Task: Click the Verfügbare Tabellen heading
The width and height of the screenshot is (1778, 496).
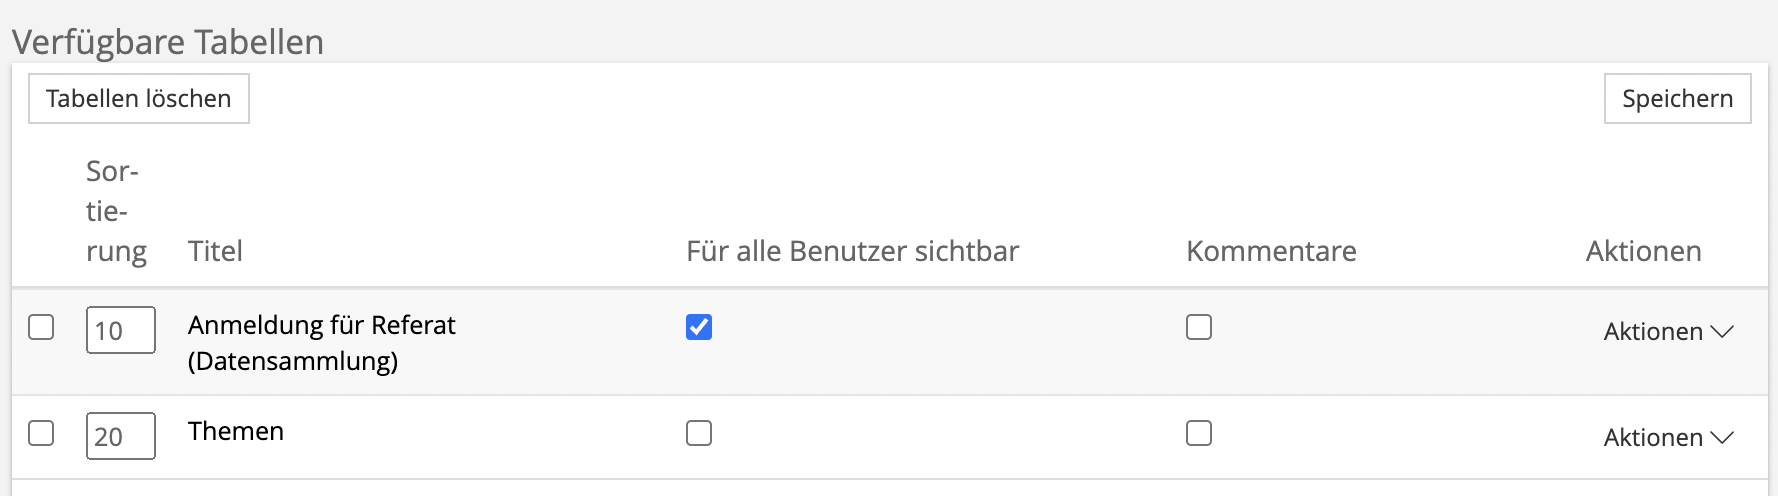Action: pyautogui.click(x=168, y=42)
